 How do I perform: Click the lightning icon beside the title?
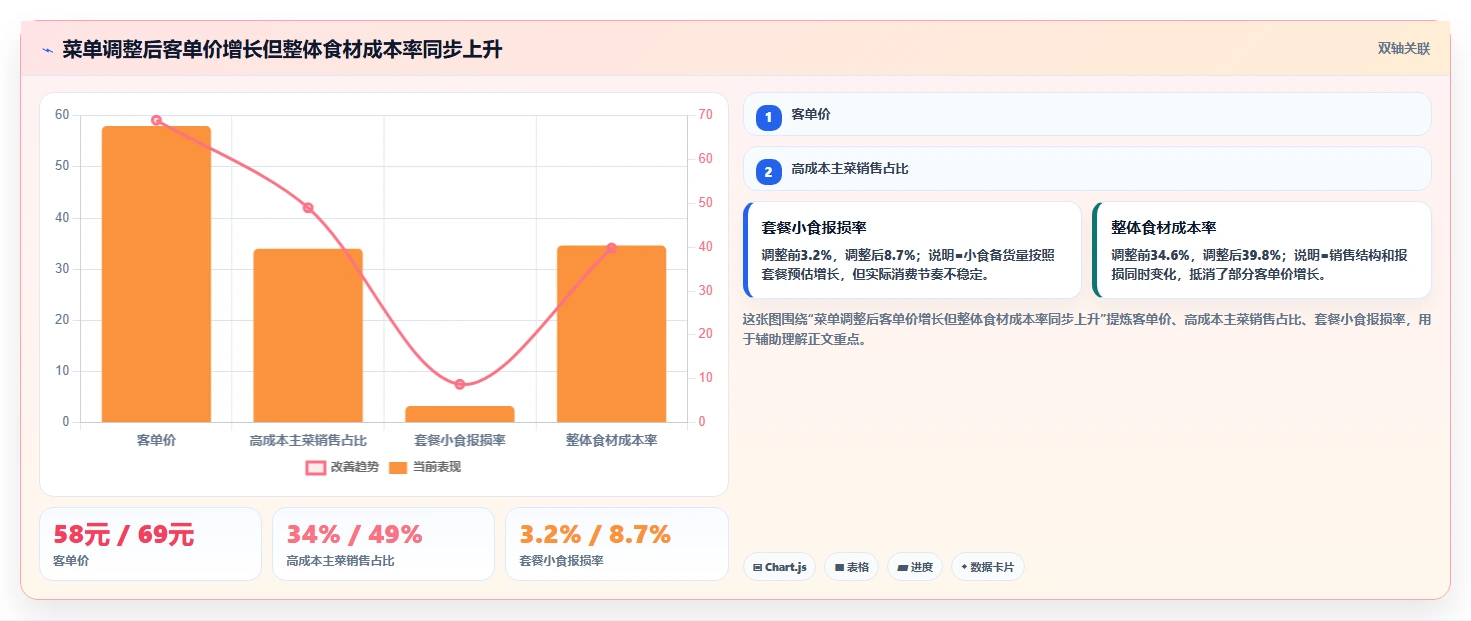coord(47,50)
